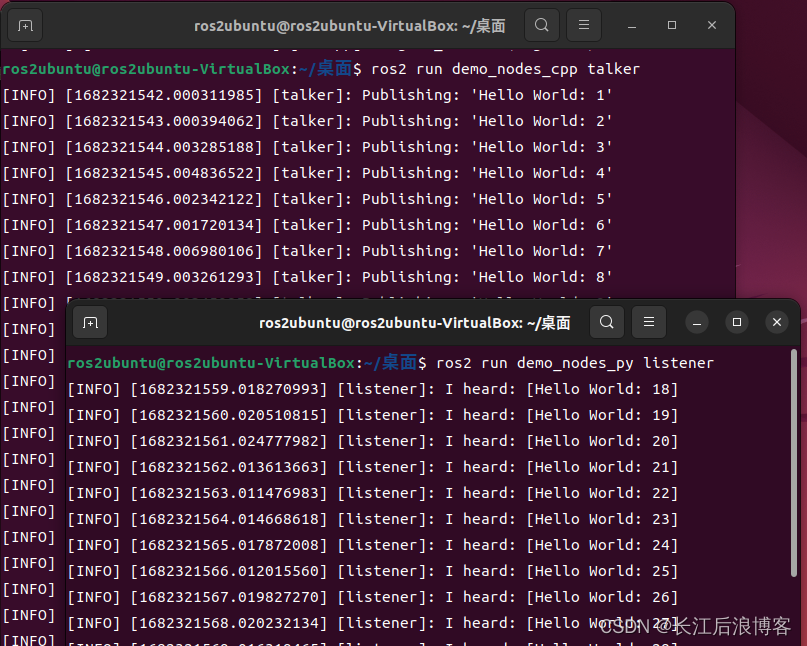Image resolution: width=807 pixels, height=646 pixels.
Task: Click the 'ros2 run demo_nodes_py listener' command
Action: click(575, 363)
